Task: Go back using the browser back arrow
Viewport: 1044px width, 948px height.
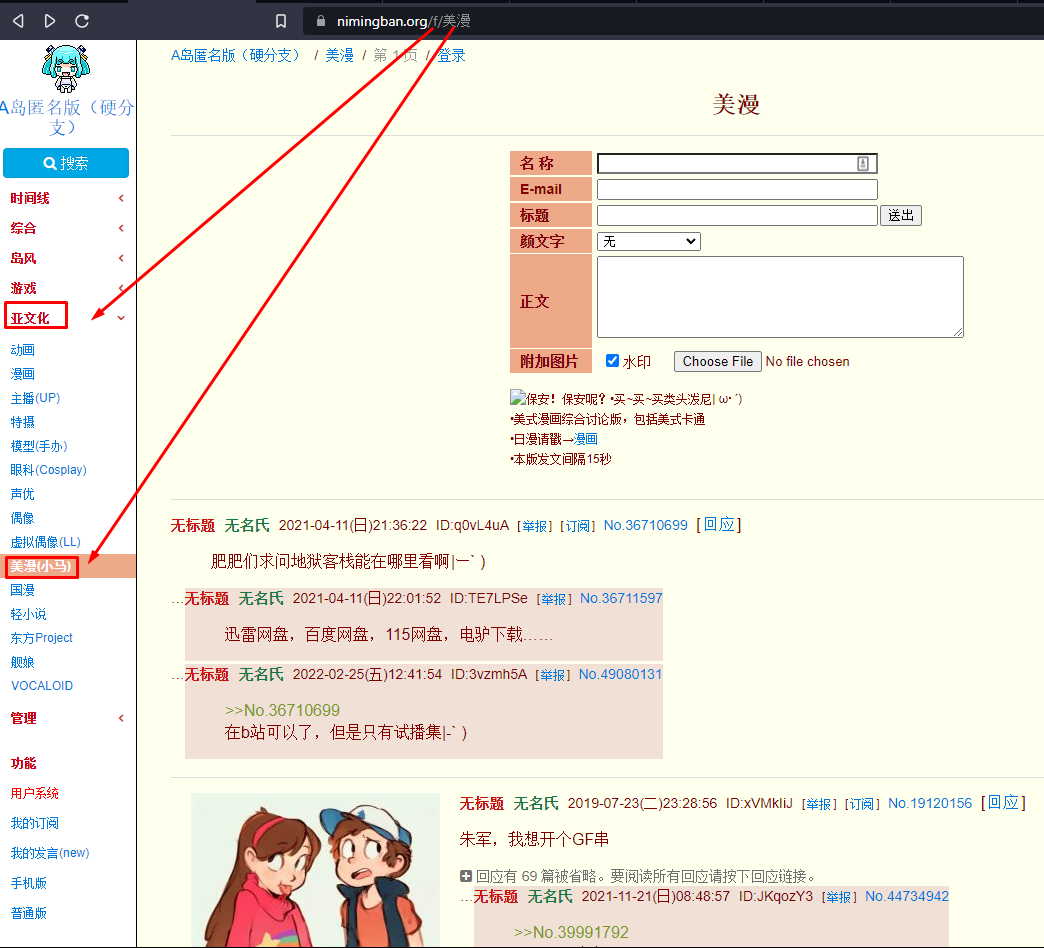Action: click(x=19, y=21)
